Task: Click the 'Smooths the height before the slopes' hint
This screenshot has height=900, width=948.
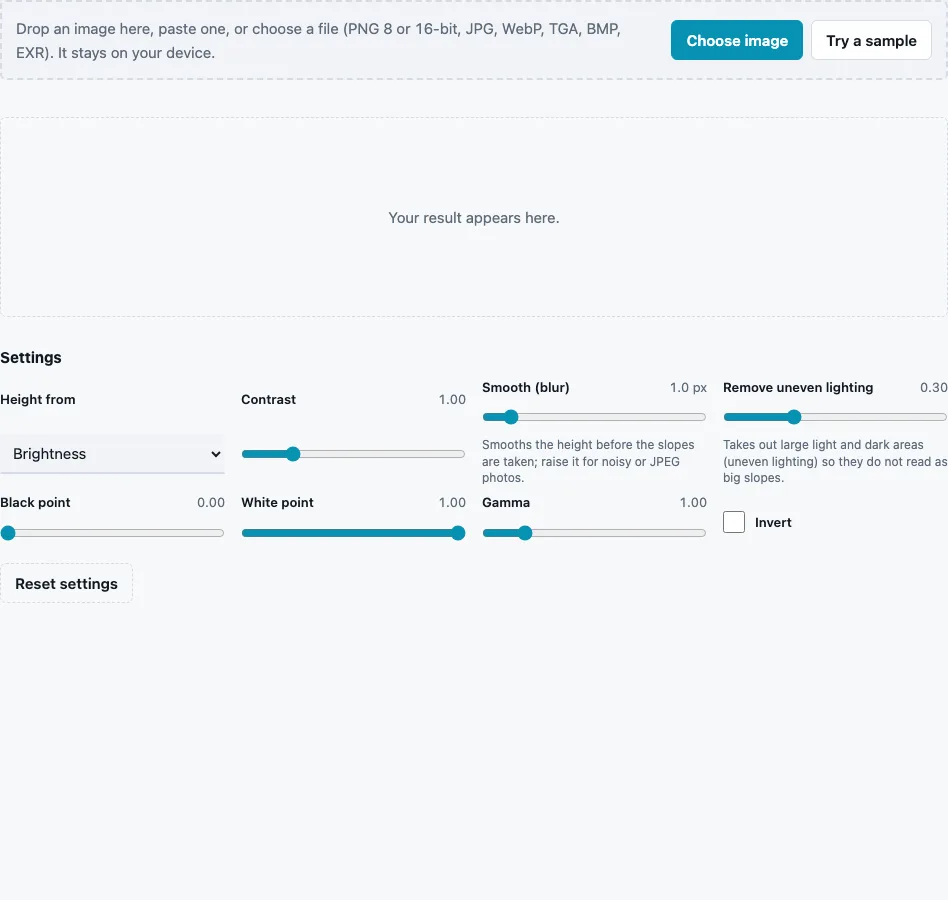Action: coord(588,461)
